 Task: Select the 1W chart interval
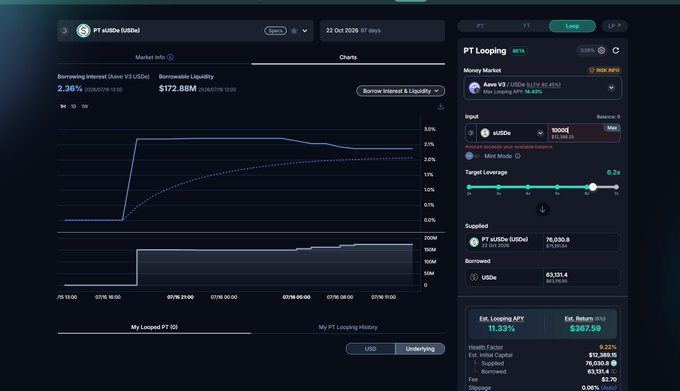point(85,107)
